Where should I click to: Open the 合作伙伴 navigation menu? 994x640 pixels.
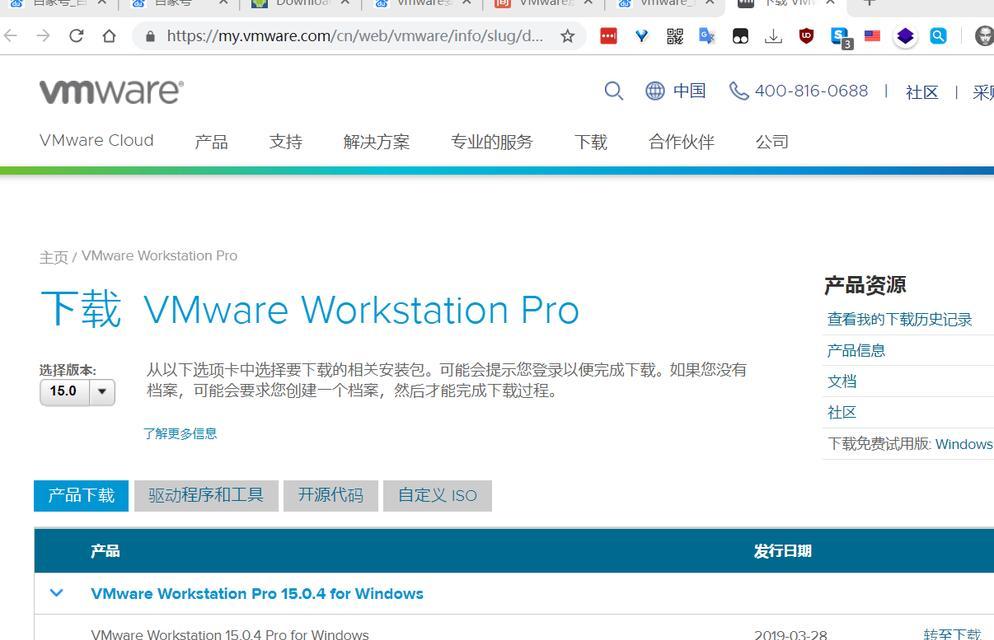click(681, 141)
